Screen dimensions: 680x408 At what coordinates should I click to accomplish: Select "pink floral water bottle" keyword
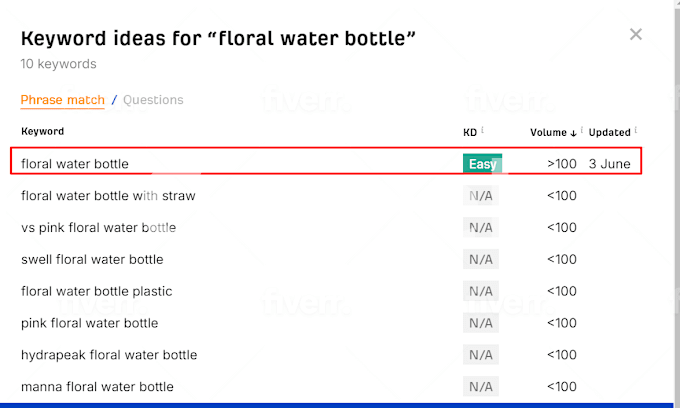(x=90, y=324)
